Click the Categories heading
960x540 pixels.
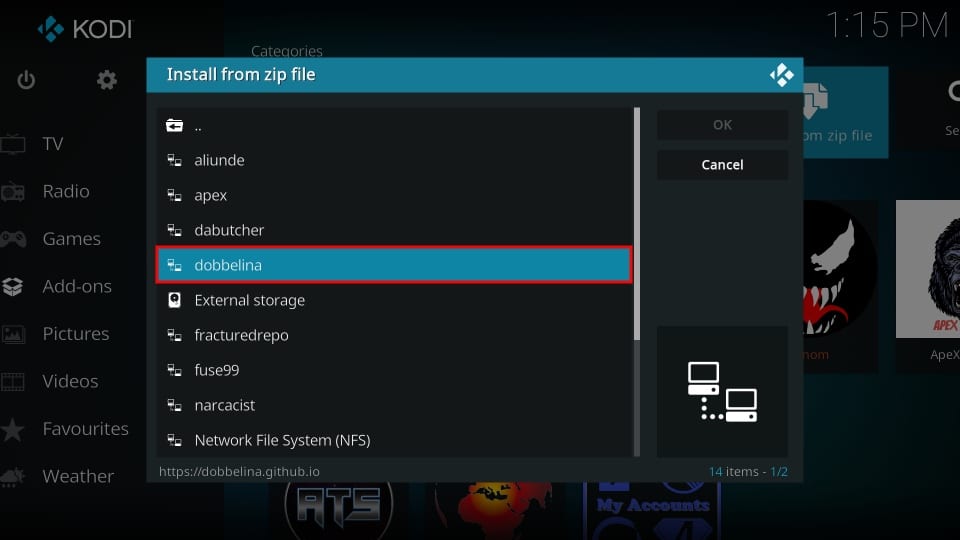(287, 51)
